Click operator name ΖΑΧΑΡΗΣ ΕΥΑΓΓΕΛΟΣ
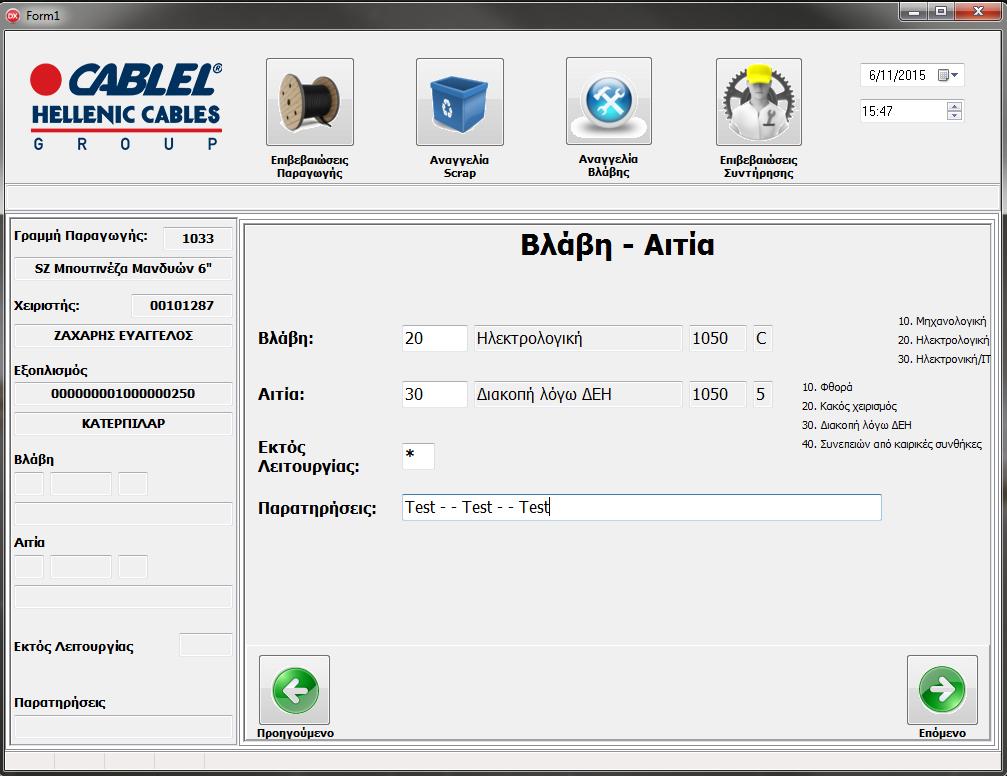The height and width of the screenshot is (776, 1007). pyautogui.click(x=123, y=336)
